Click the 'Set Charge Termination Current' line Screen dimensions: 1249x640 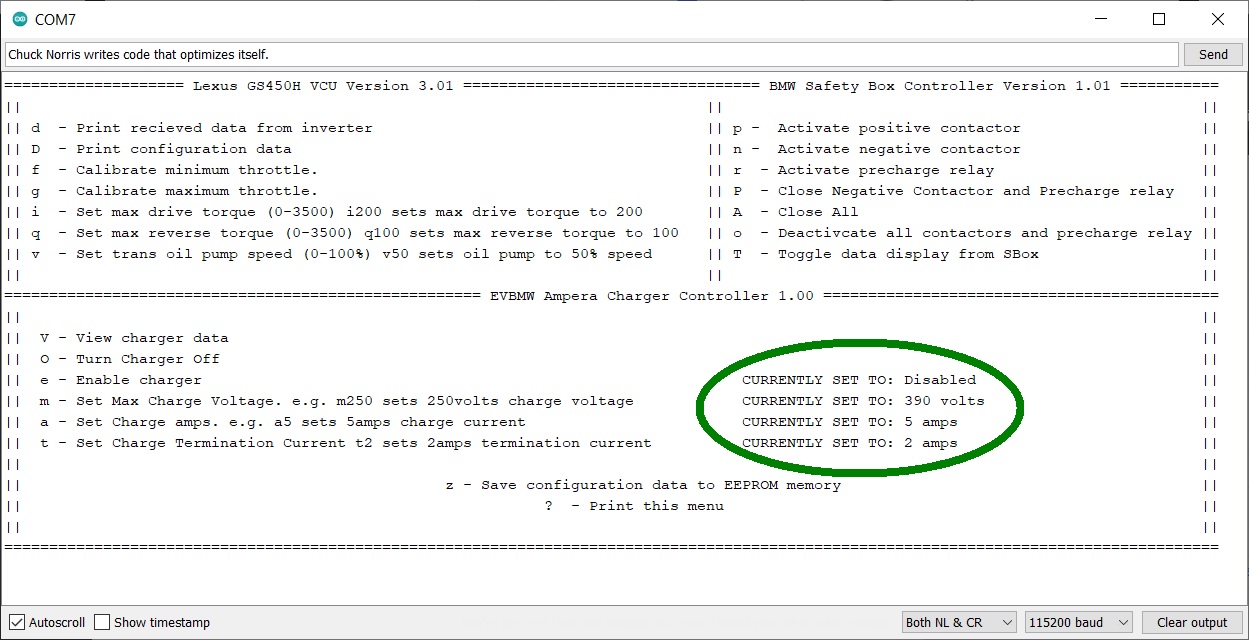pyautogui.click(x=346, y=443)
